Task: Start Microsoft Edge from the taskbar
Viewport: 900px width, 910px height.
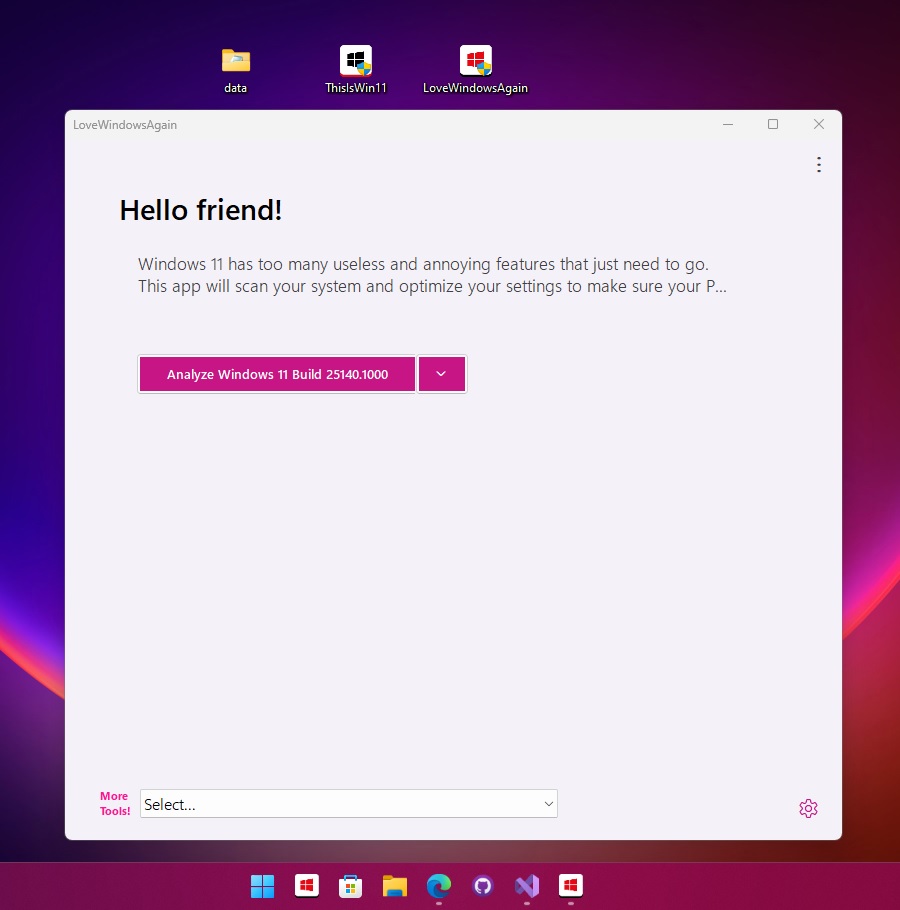Action: pos(438,886)
